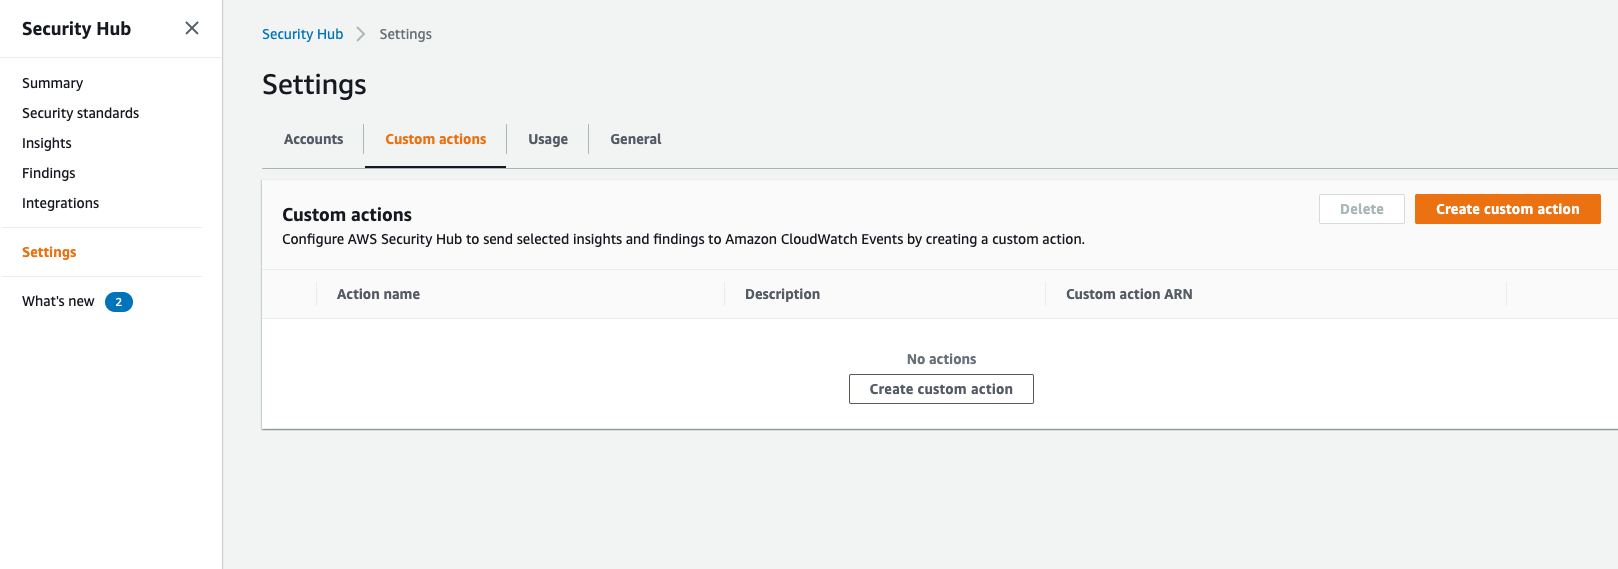This screenshot has height=569, width=1618.
Task: Navigate to Findings in the sidebar
Action: (x=48, y=173)
